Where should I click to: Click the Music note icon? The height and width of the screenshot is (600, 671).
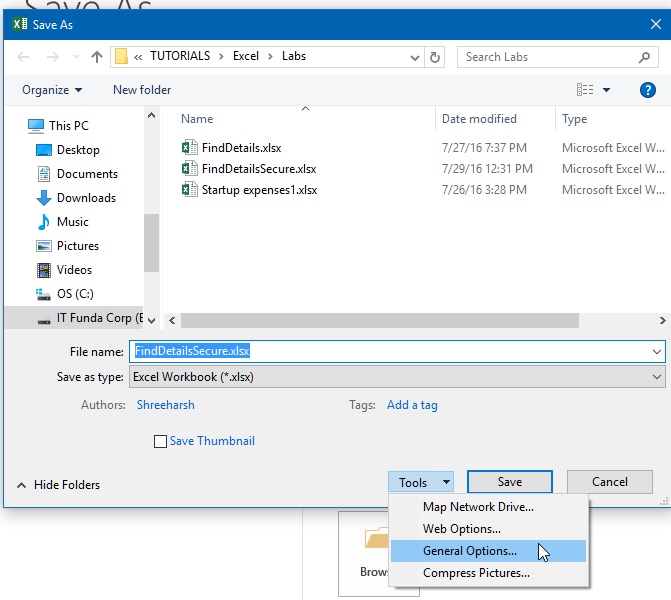pos(44,222)
